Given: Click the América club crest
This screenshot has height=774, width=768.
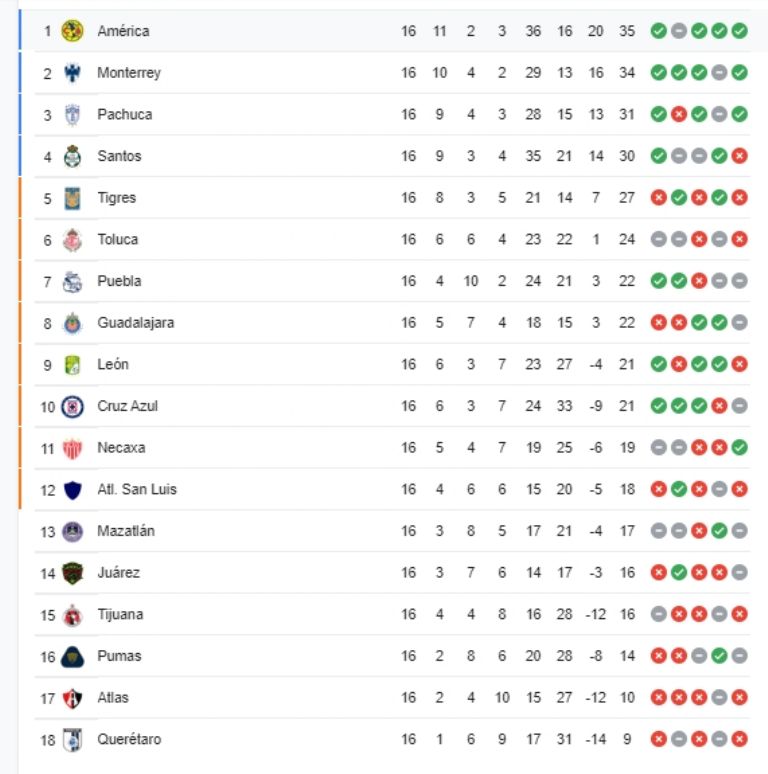Looking at the screenshot, I should tap(72, 31).
